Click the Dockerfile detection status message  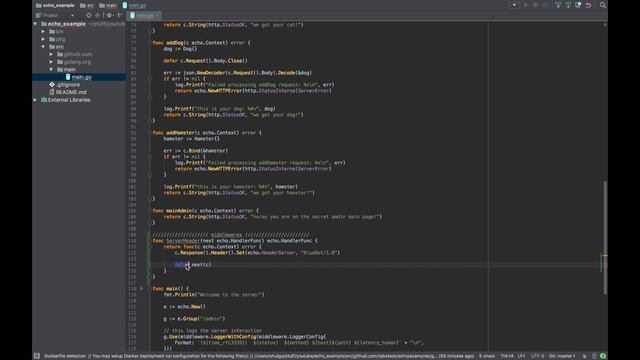258,356
